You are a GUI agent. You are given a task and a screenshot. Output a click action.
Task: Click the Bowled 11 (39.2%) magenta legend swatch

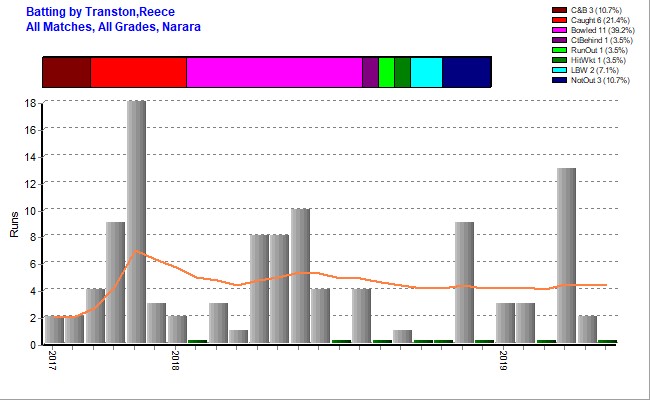pos(559,30)
